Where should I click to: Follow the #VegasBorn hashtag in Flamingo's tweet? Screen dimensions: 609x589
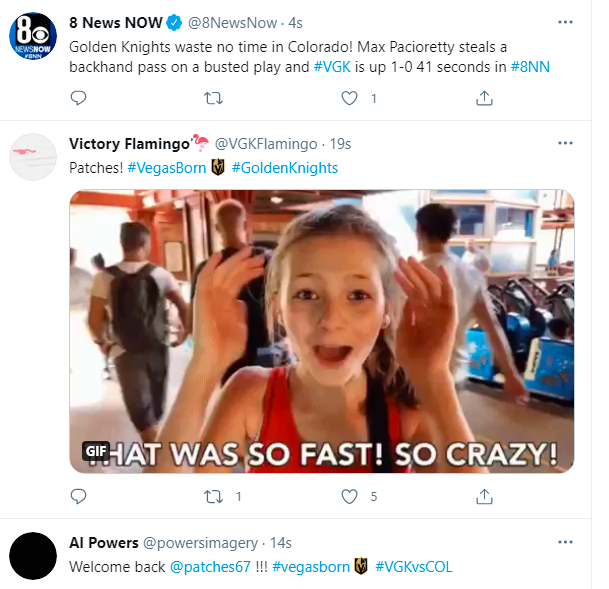coord(166,168)
